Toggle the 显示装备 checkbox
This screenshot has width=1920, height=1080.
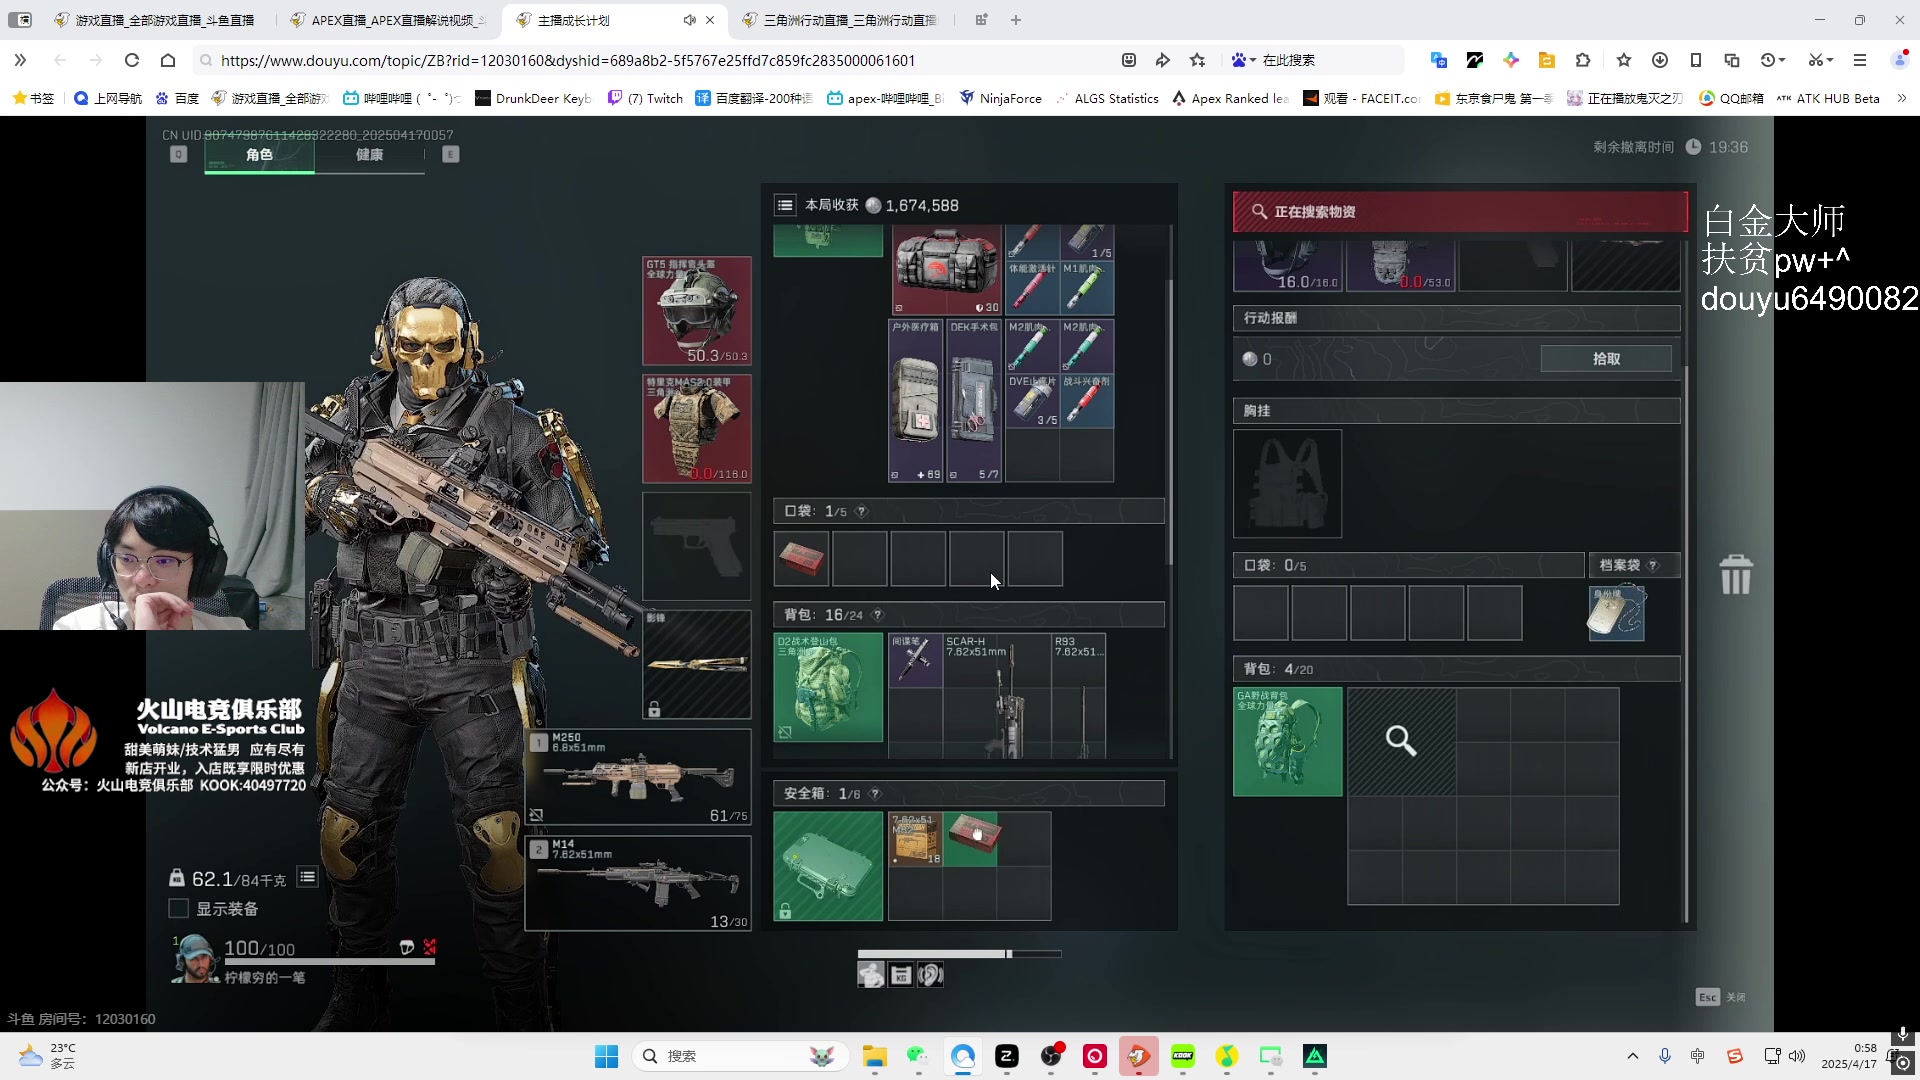click(x=179, y=909)
